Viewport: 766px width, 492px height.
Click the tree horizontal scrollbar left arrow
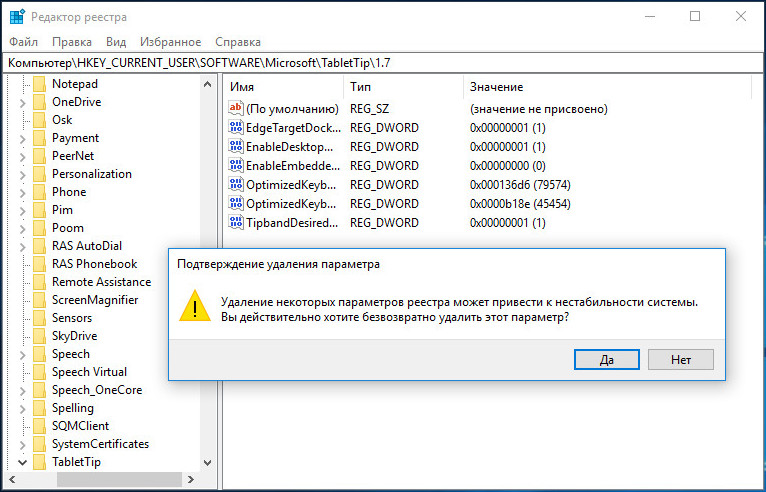12,479
